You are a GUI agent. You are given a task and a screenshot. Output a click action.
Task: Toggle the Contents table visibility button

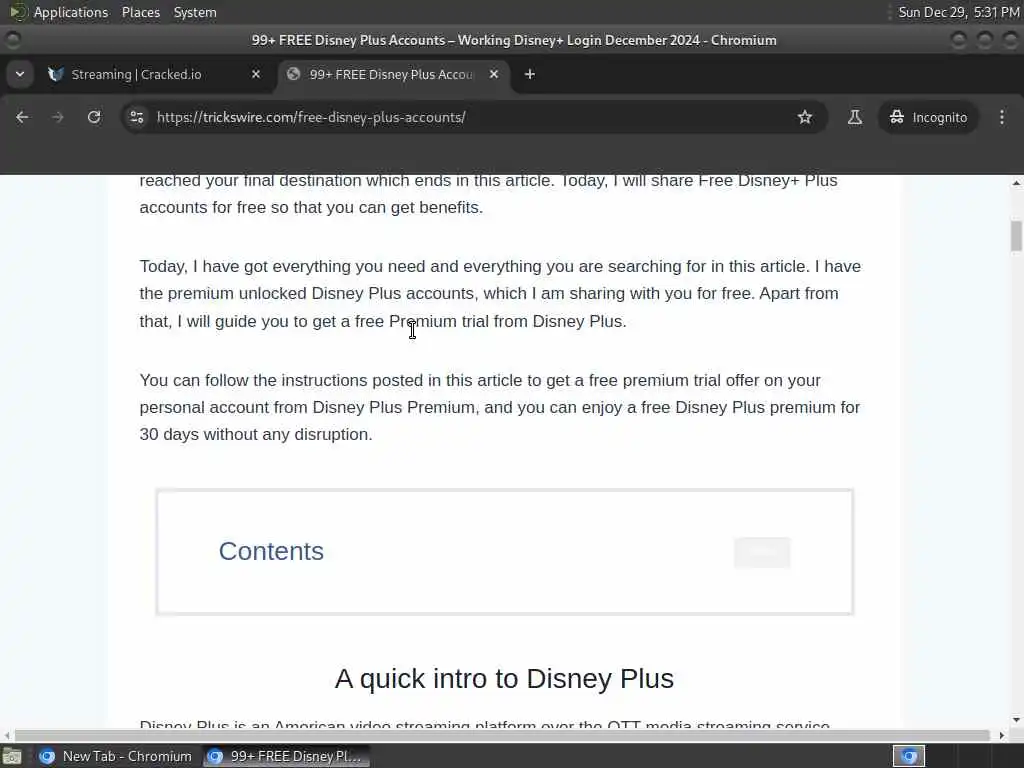point(762,552)
